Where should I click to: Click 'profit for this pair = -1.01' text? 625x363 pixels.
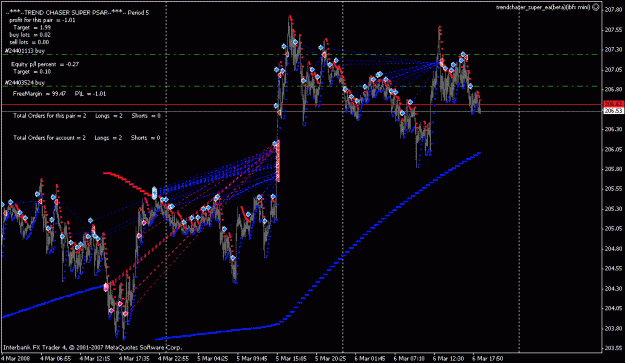[42, 20]
